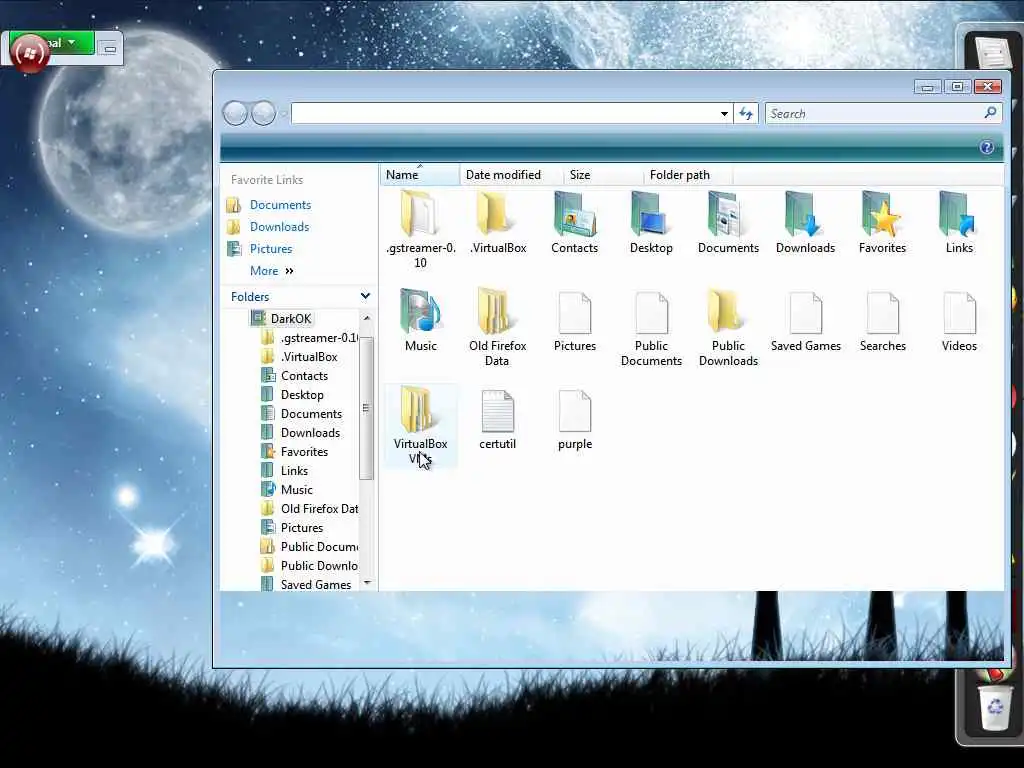This screenshot has height=768, width=1024.
Task: Click the small button beside green toolbar
Action: [109, 48]
